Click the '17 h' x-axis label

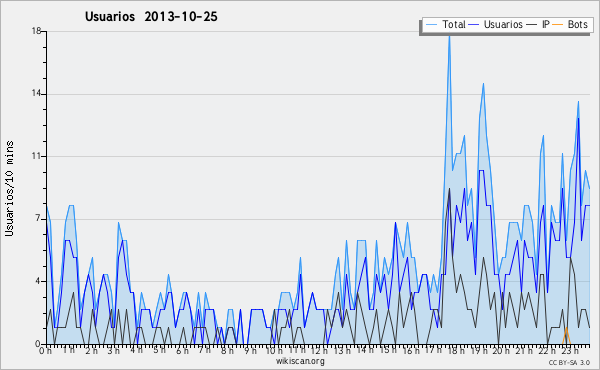433,350
